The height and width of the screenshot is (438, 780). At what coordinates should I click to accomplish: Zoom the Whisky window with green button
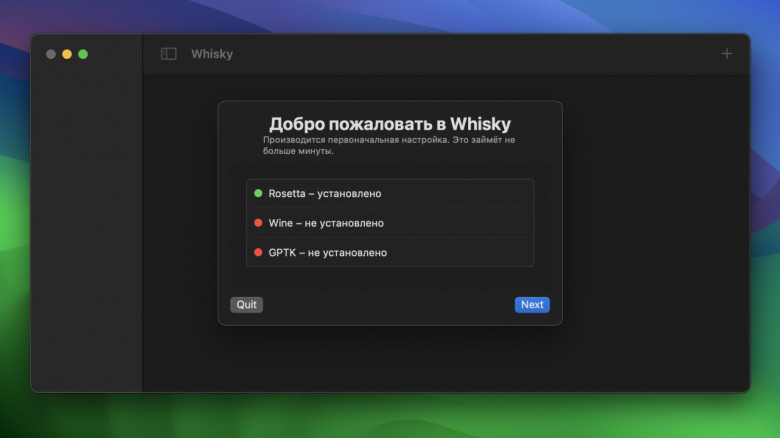(83, 54)
